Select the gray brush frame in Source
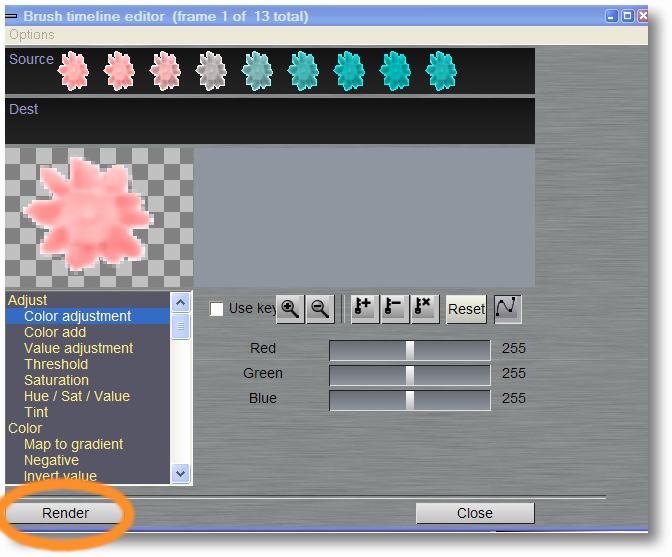Viewport: 672px width, 557px height. (211, 71)
